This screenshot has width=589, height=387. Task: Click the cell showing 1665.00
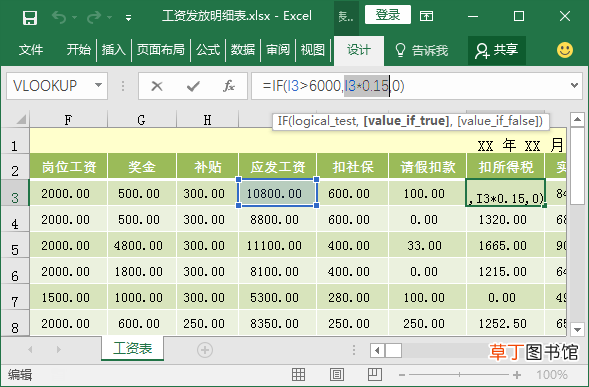click(x=506, y=245)
